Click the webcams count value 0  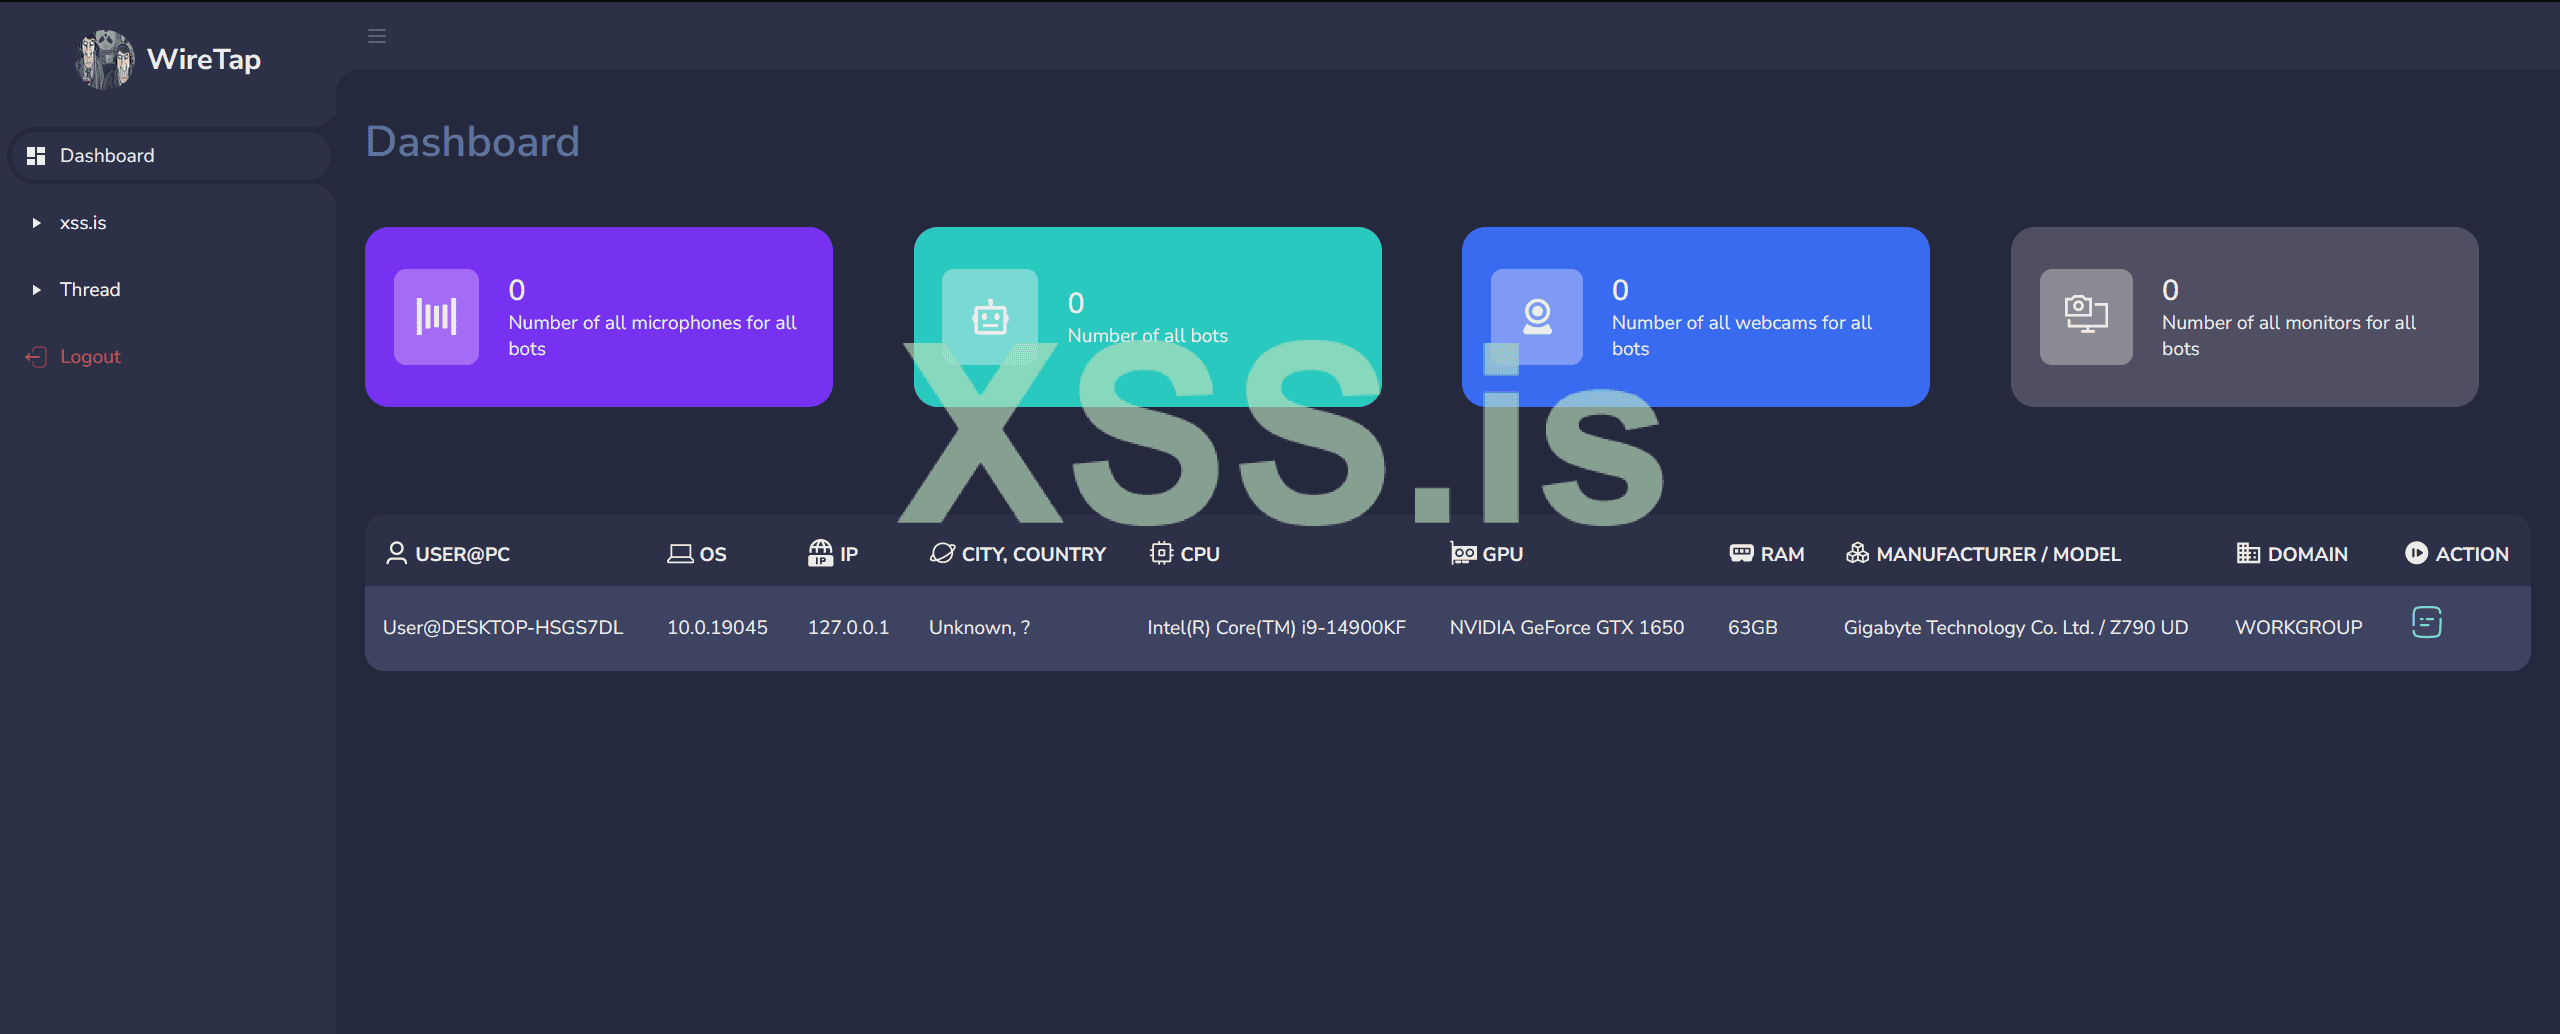(1620, 290)
